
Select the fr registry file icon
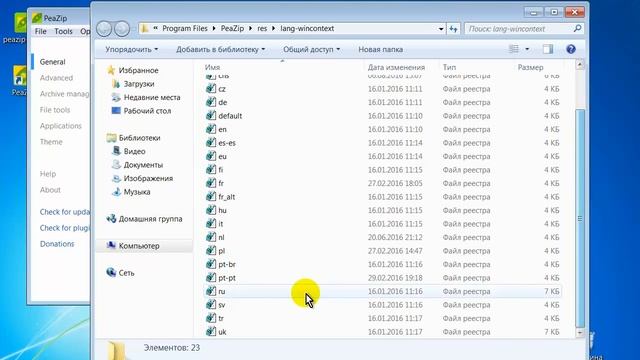[x=211, y=183]
